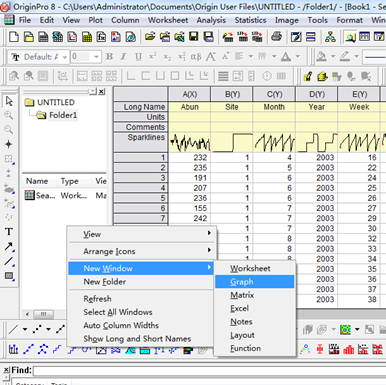
Task: Toggle Bold text formatting
Action: (x=109, y=57)
